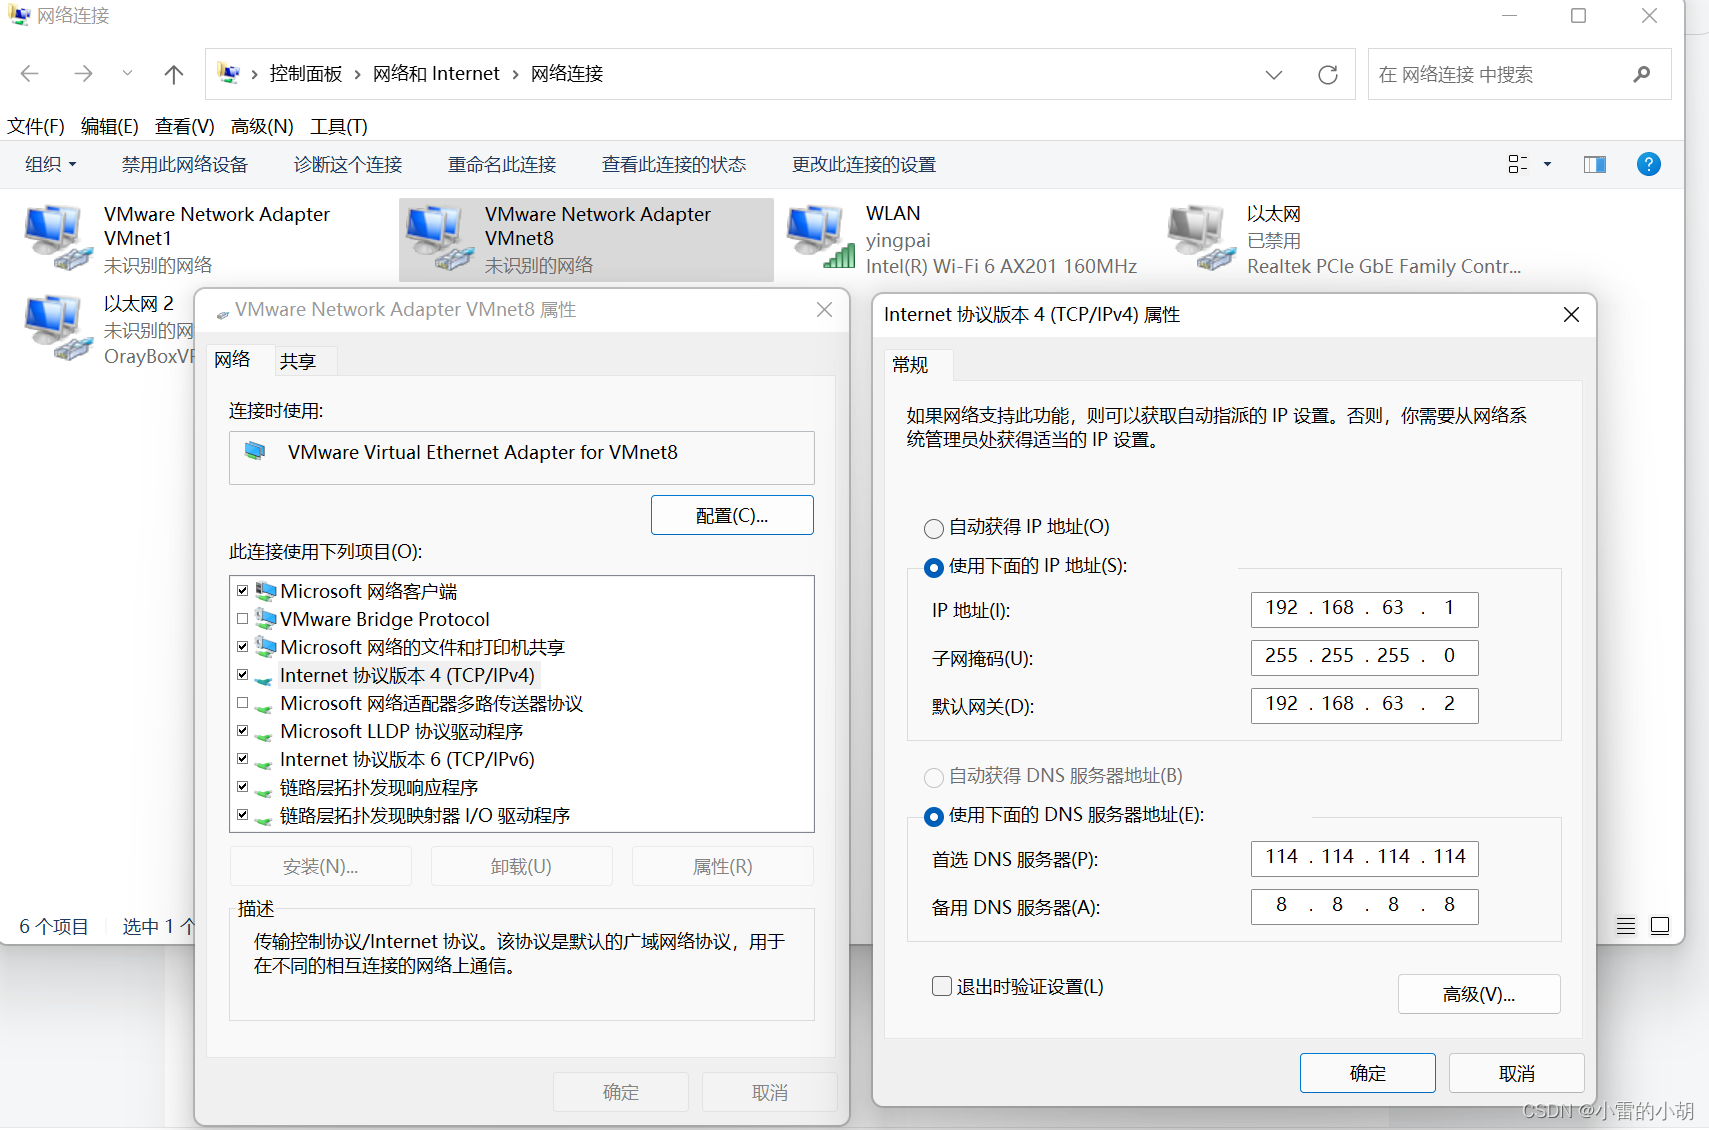Open the 组织 dropdown menu
Screen dimensions: 1709x1130
click(x=50, y=164)
